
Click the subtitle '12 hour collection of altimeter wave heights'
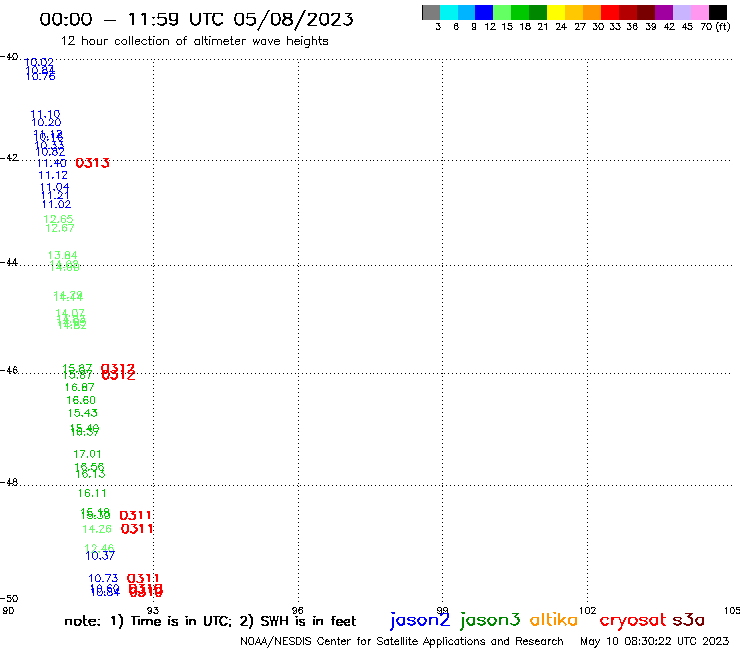tap(194, 41)
